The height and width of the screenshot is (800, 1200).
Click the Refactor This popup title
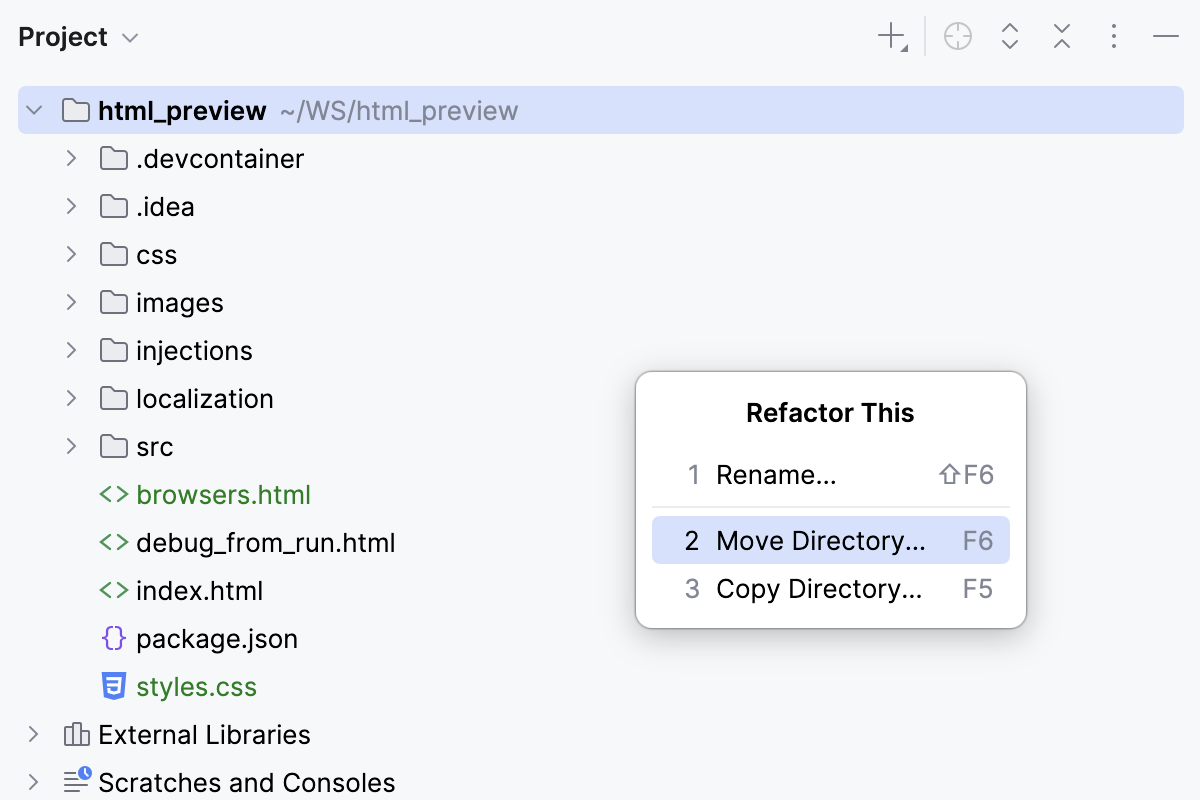830,413
